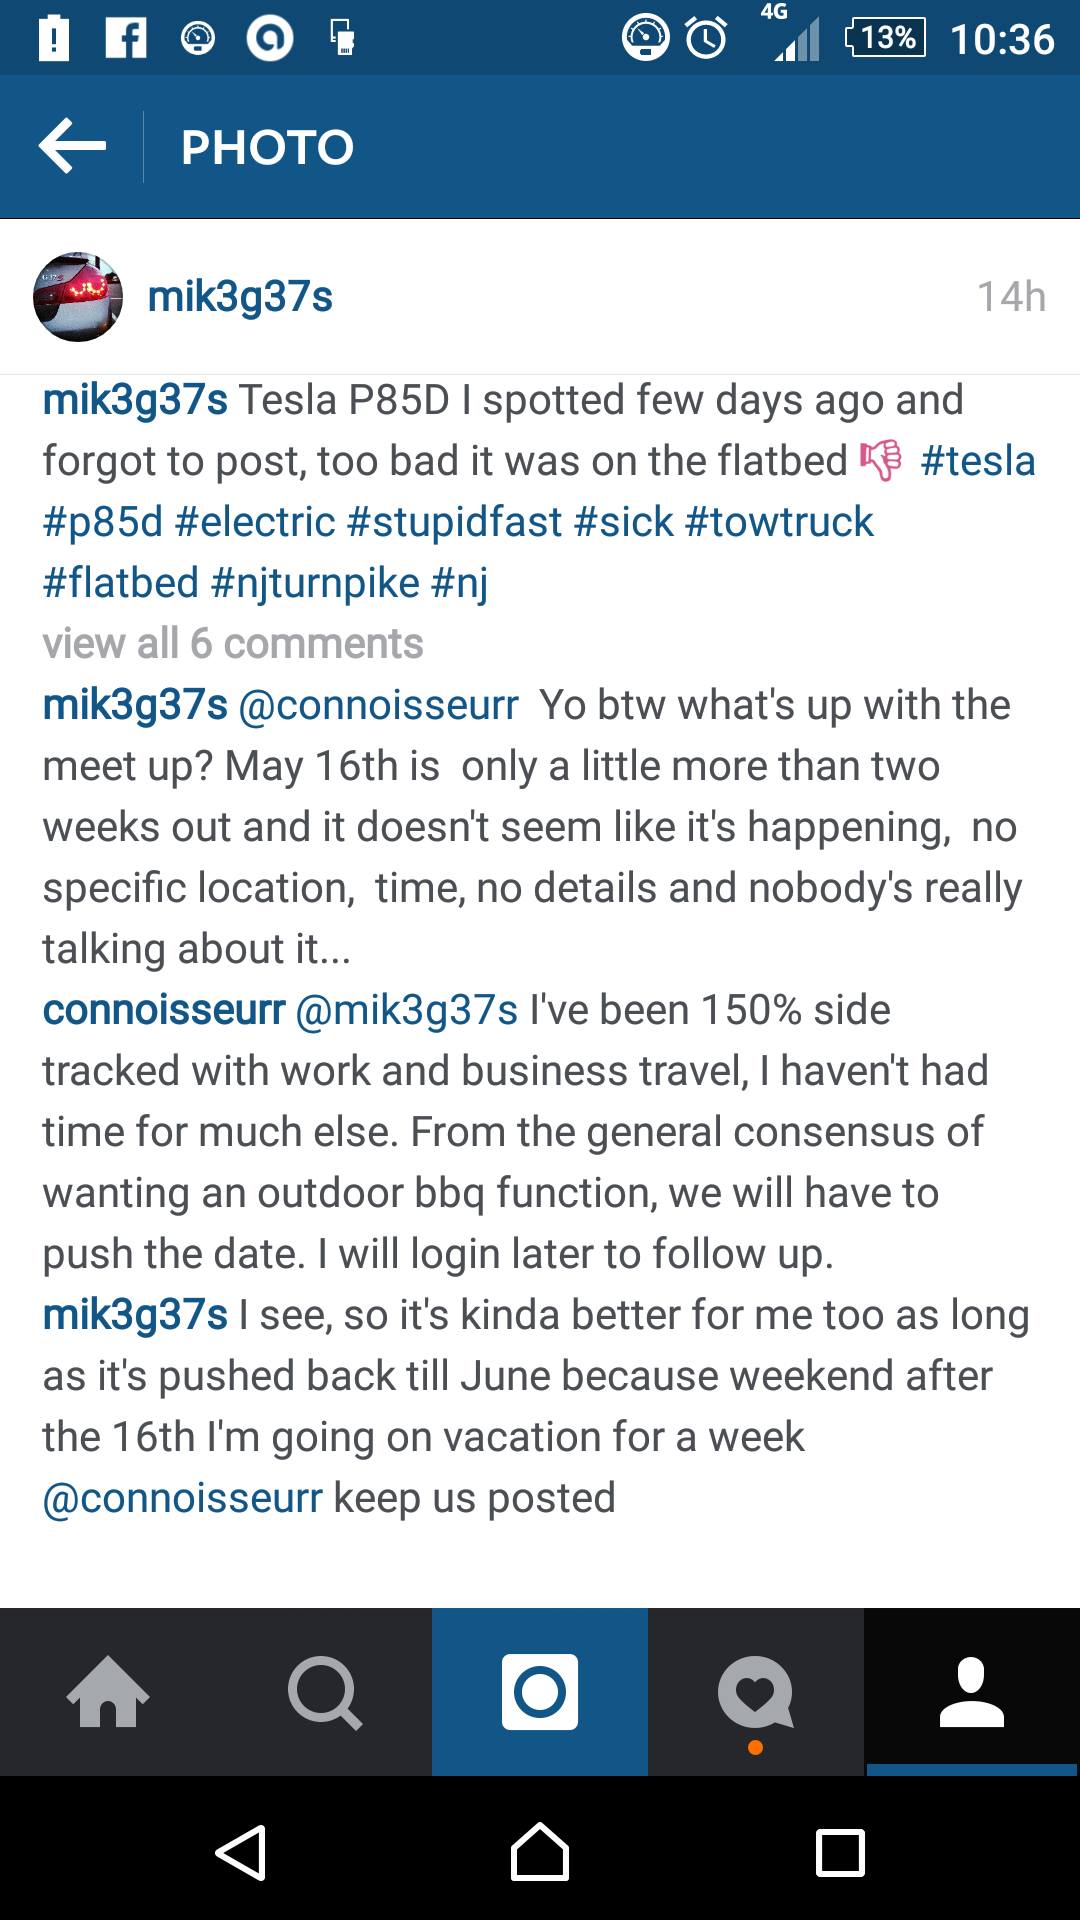1080x1920 pixels.
Task: Tap the mik3g37s profile picture
Action: click(x=78, y=297)
